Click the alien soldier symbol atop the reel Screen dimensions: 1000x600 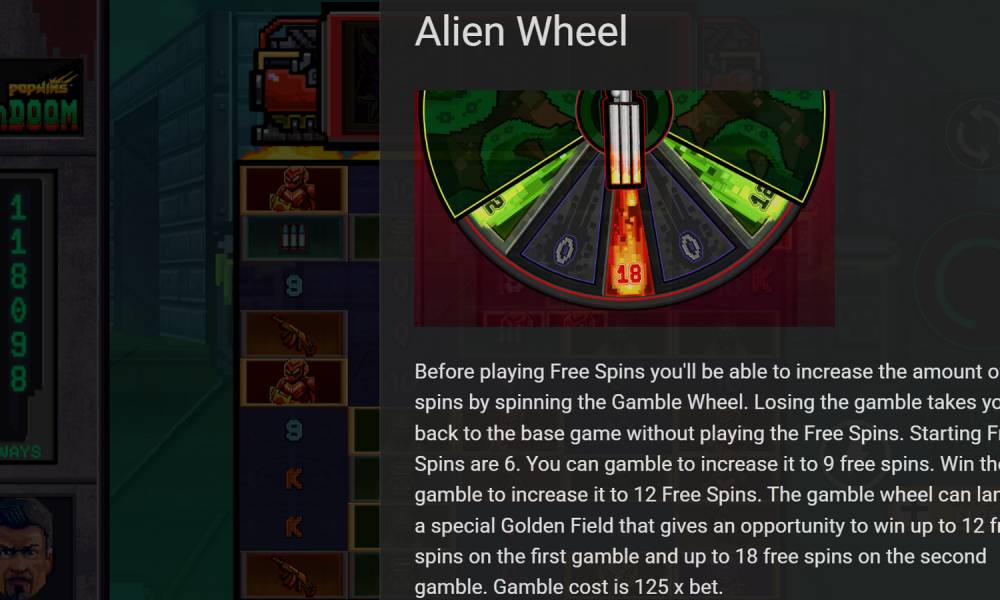click(293, 189)
